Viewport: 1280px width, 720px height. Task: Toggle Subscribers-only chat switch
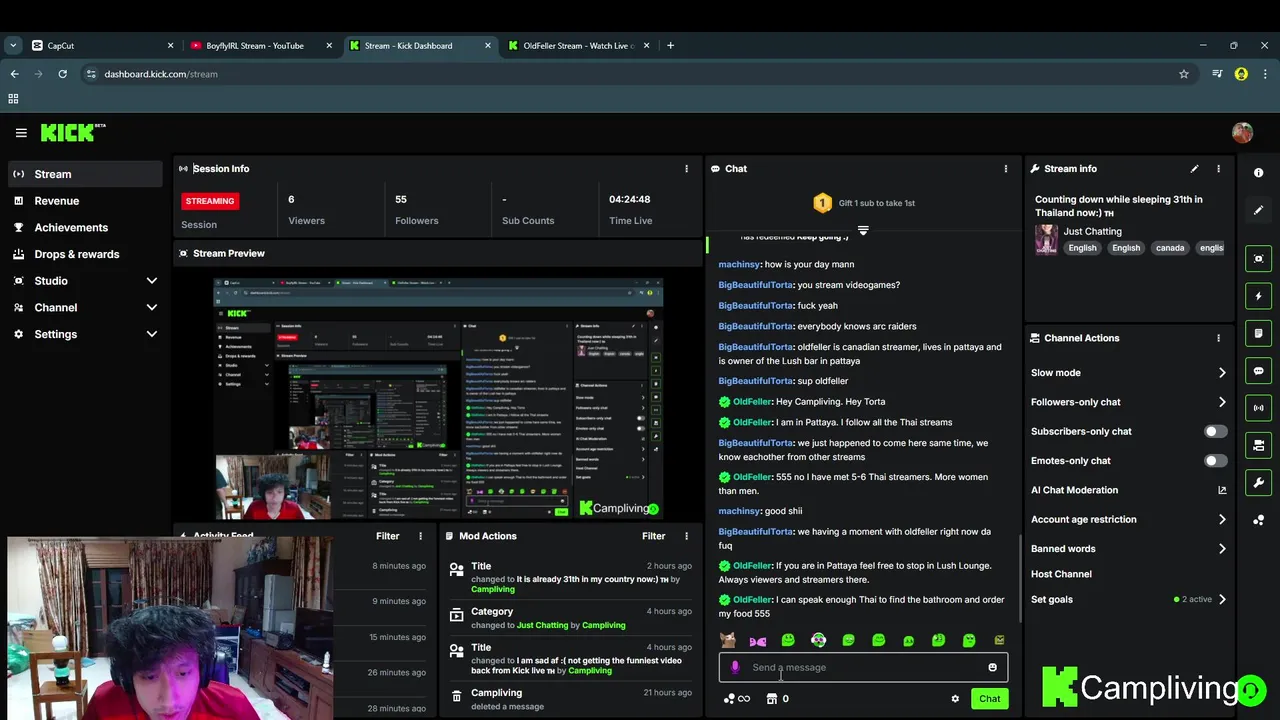1215,431
